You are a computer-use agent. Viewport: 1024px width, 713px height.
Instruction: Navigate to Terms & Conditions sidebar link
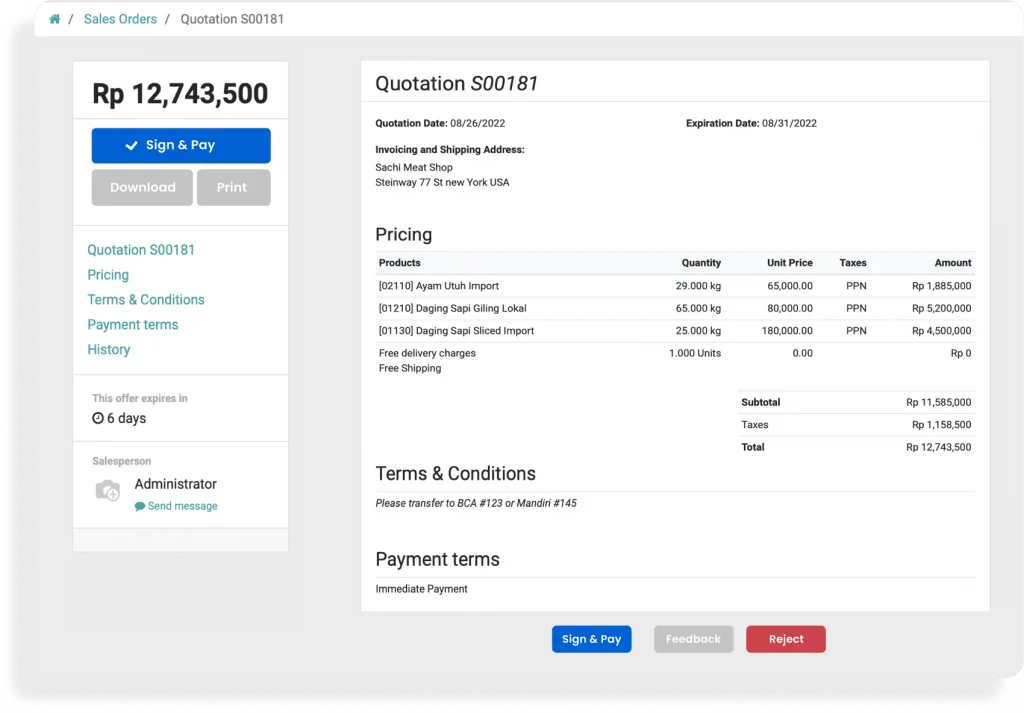coord(146,300)
